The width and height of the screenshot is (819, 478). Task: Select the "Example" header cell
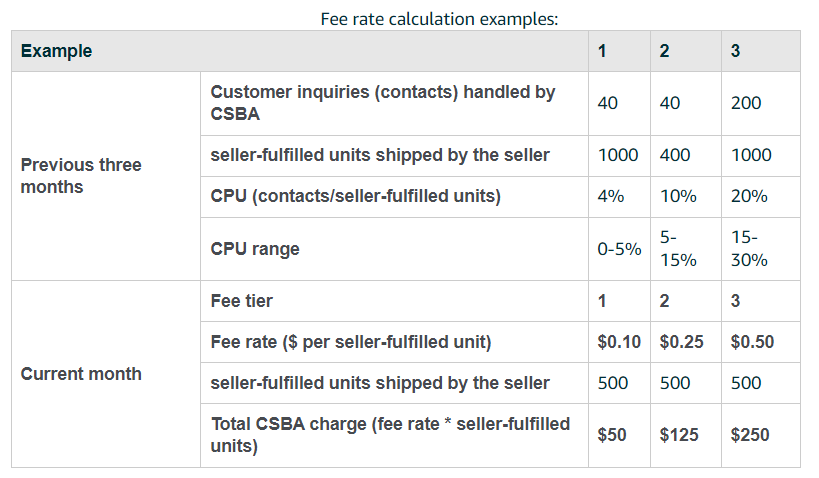[56, 51]
